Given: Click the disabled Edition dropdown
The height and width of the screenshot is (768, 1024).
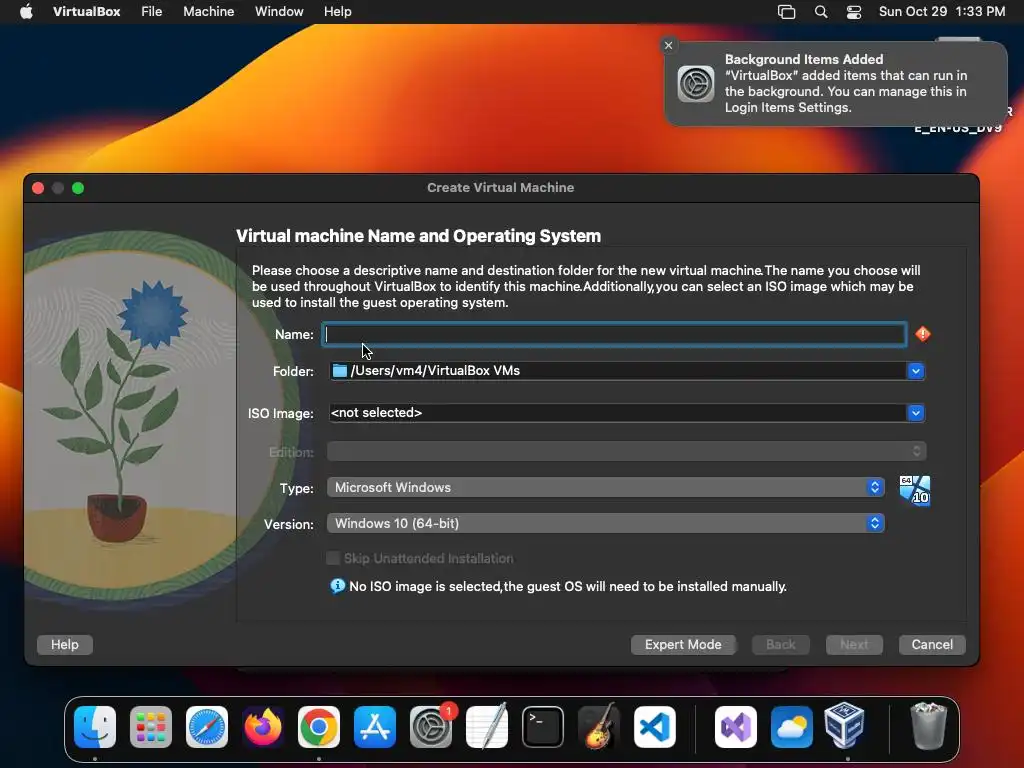Looking at the screenshot, I should 626,451.
